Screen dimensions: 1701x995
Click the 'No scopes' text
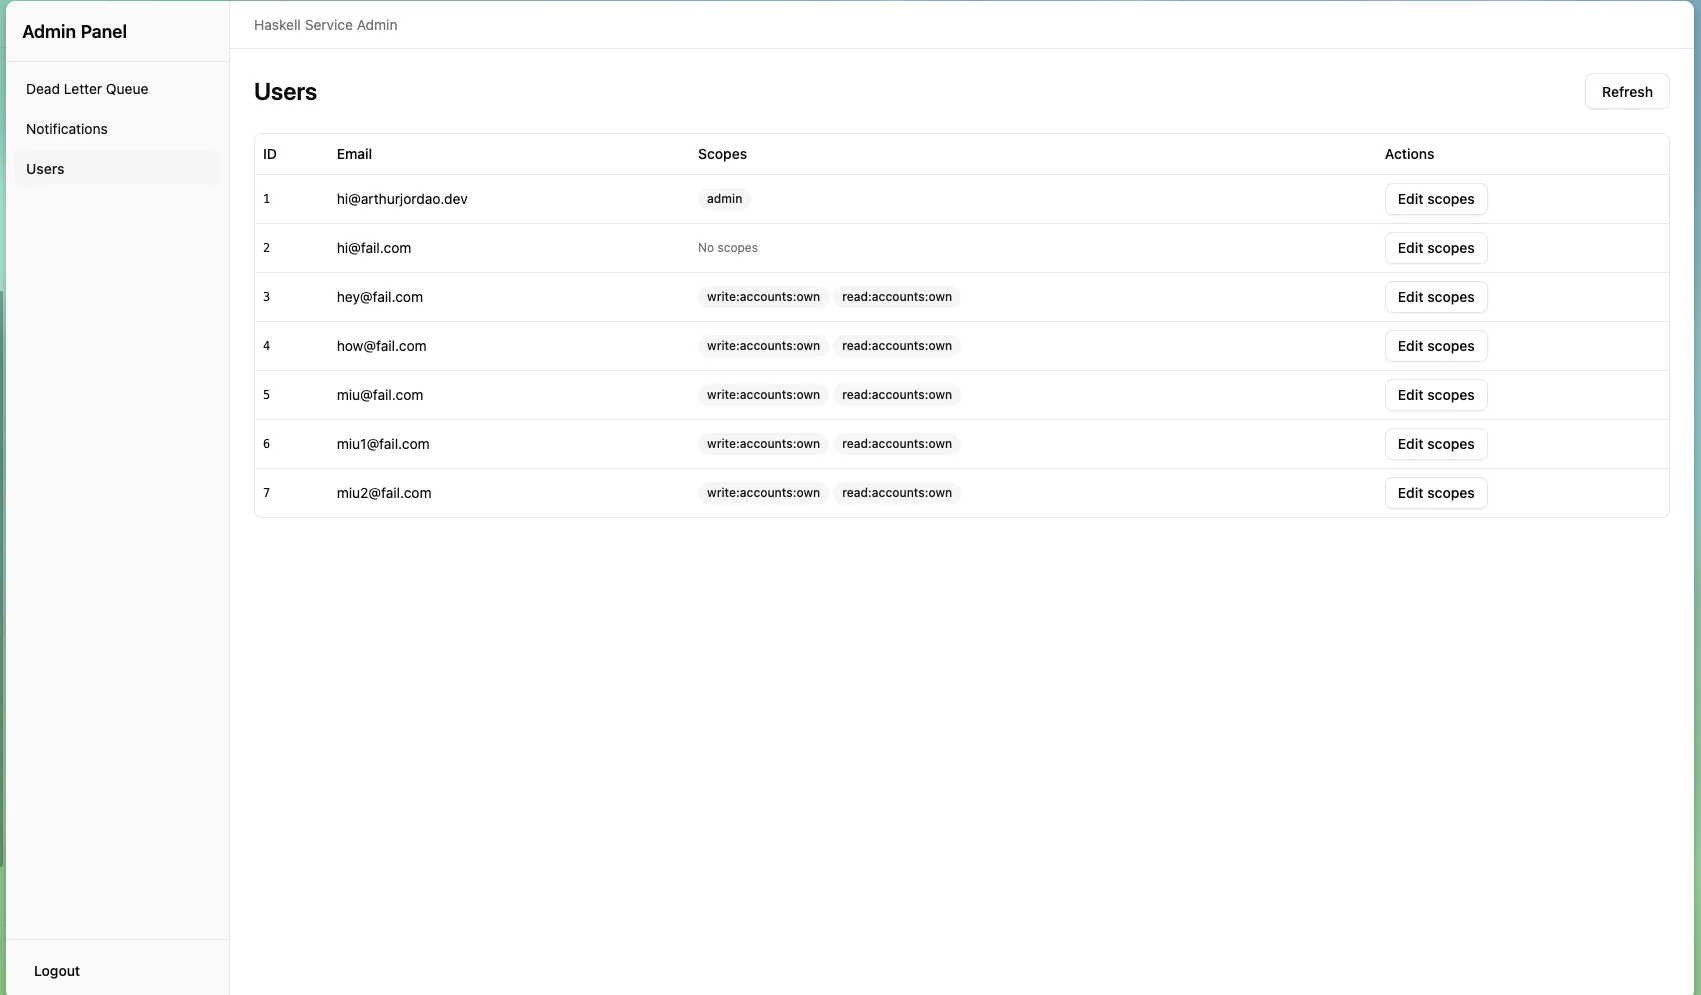tap(728, 248)
